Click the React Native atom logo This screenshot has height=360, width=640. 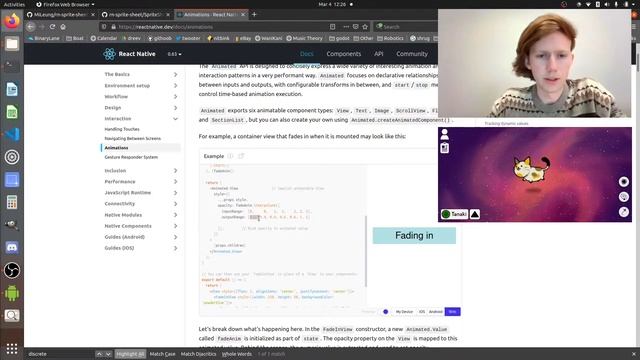pos(109,54)
